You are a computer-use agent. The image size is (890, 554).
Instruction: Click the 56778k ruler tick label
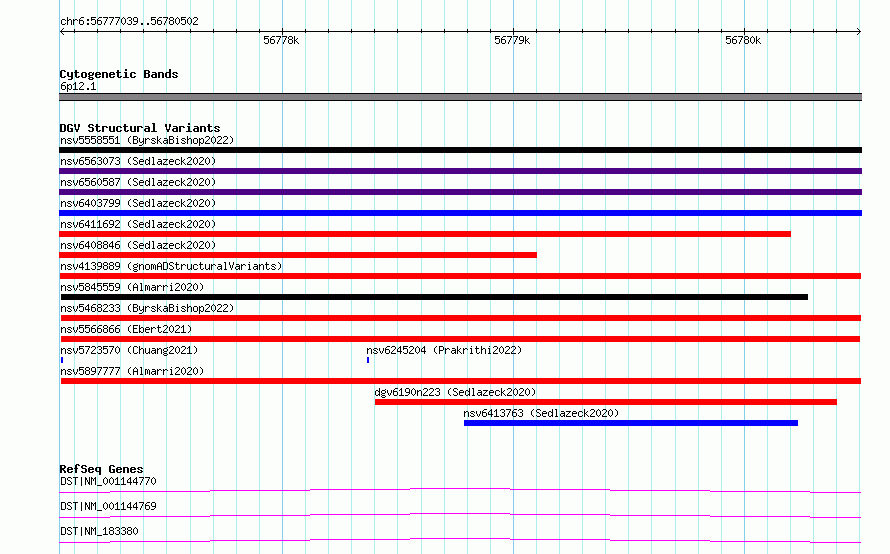click(x=281, y=40)
